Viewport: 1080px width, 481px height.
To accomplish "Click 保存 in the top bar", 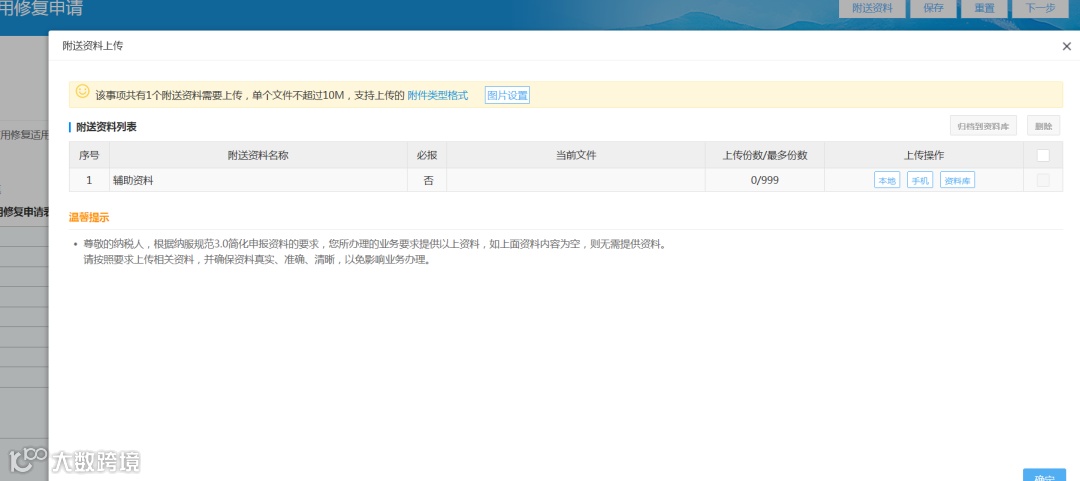I will [x=933, y=8].
